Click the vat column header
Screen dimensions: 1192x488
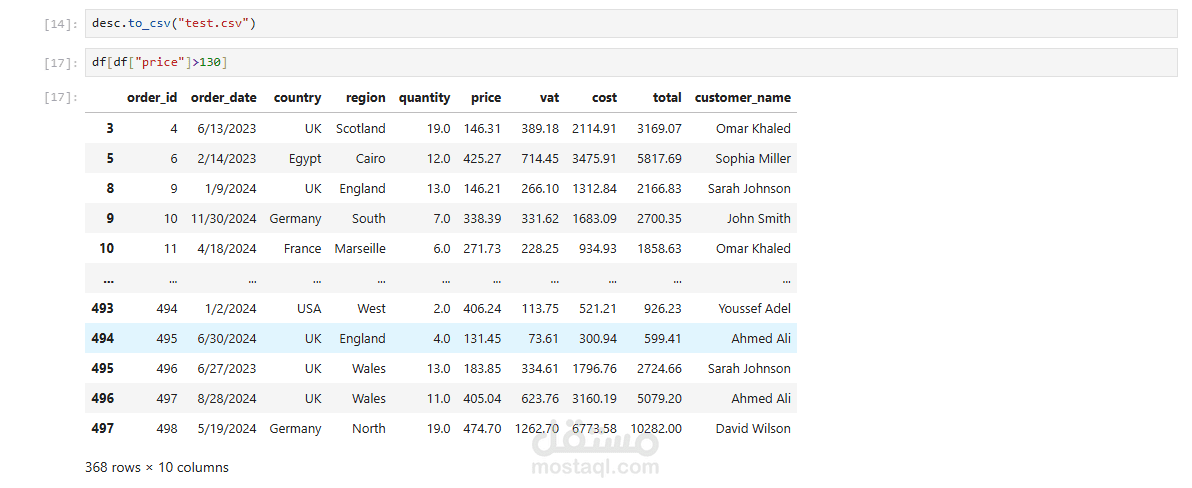550,97
